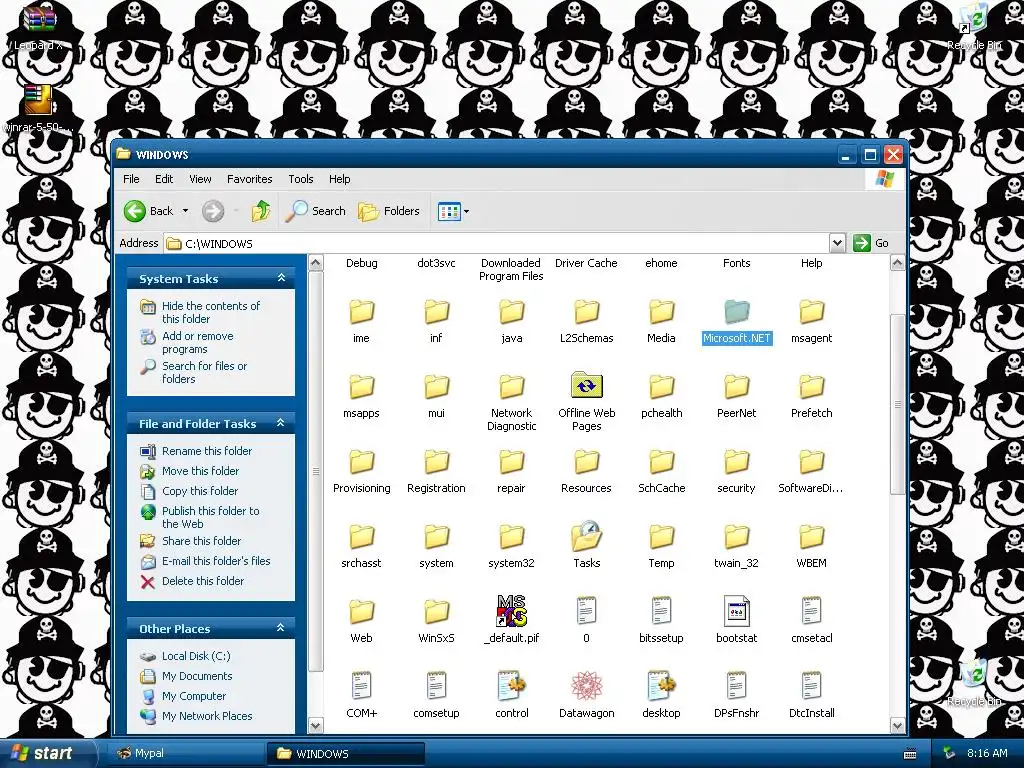
Task: Click Delete this folder
Action: pyautogui.click(x=202, y=581)
